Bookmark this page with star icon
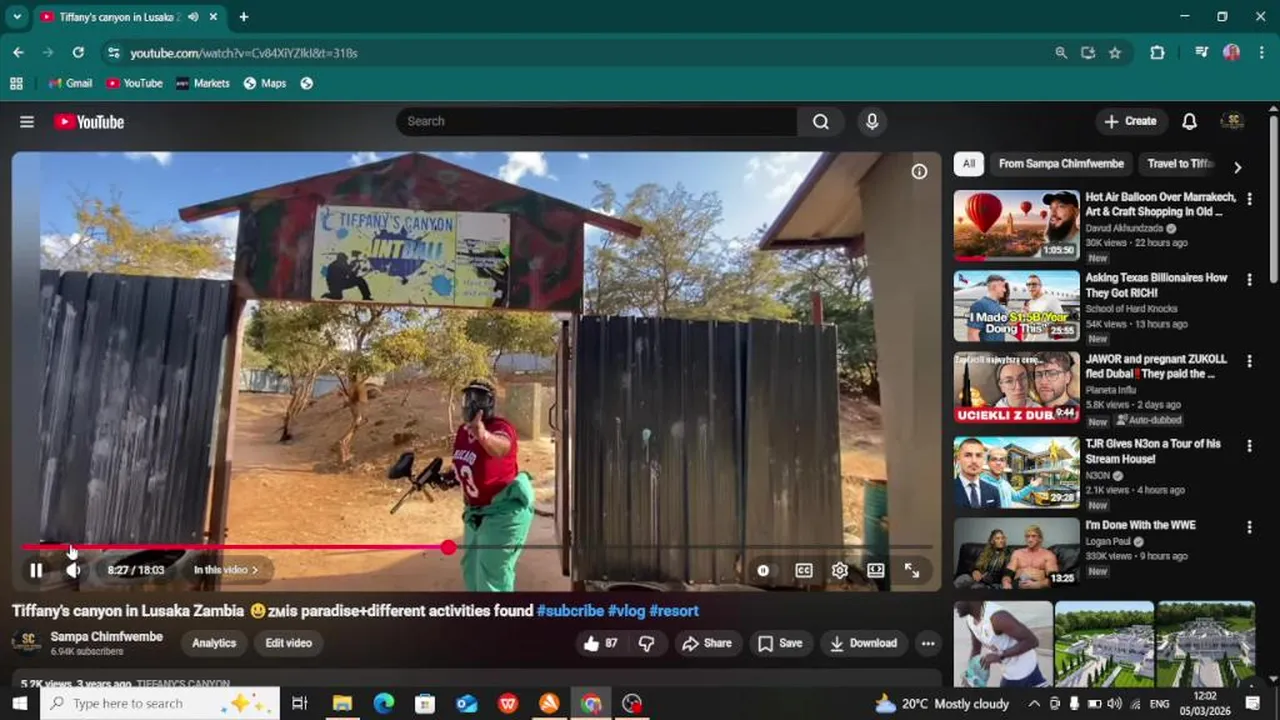Screen dimensions: 1280x720 [1115, 53]
